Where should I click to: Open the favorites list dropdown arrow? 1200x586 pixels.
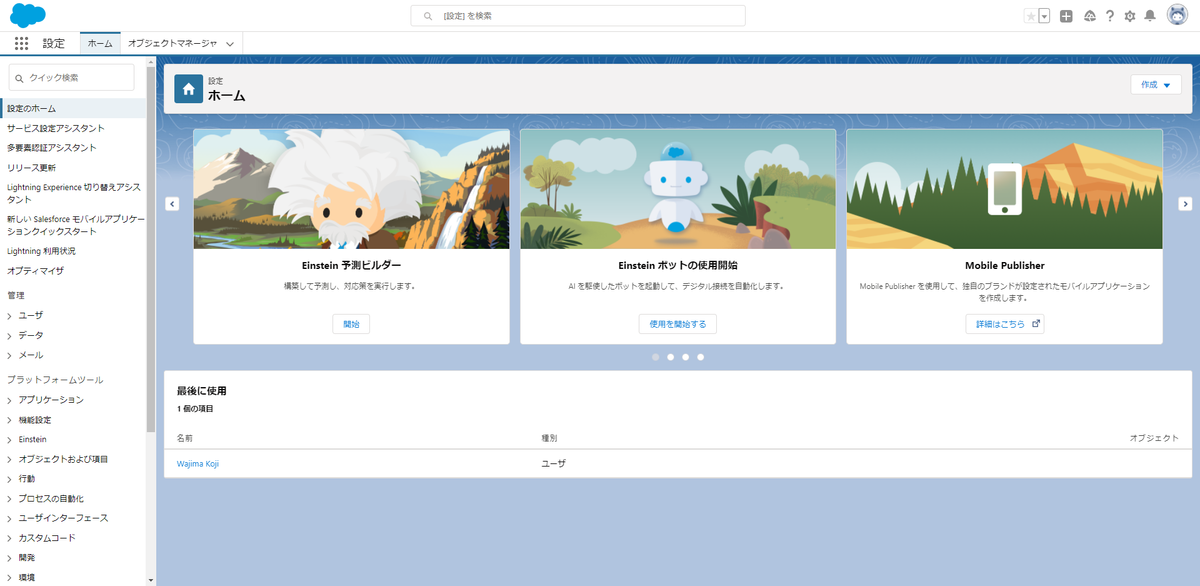(1044, 16)
